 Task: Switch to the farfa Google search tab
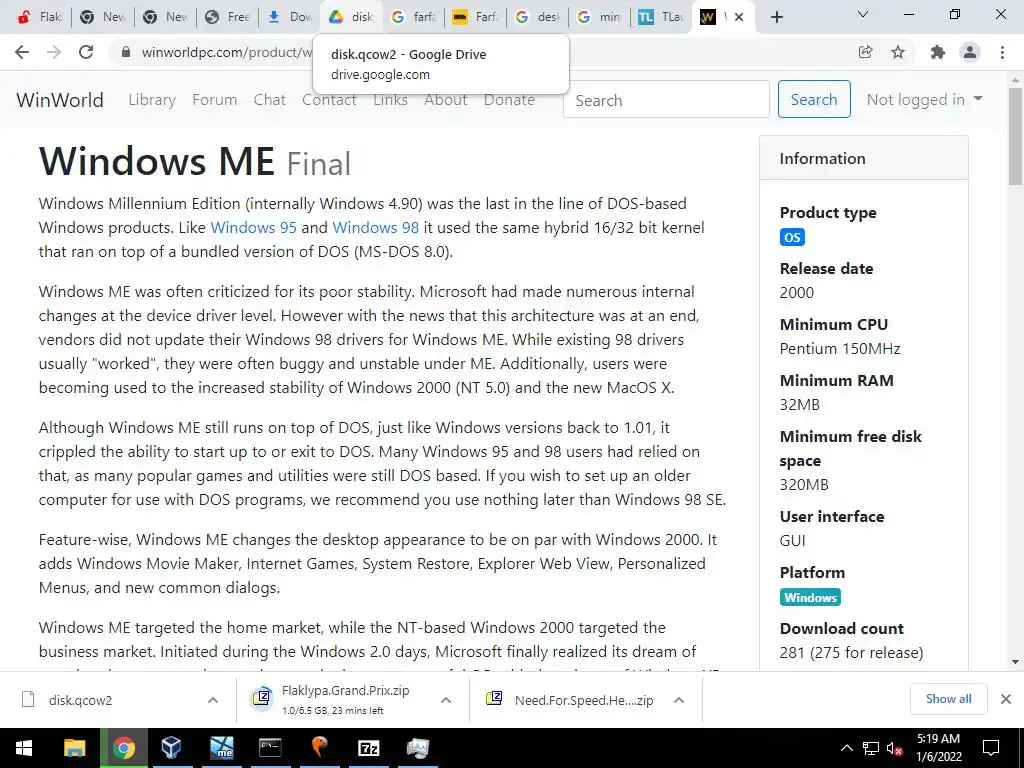click(x=413, y=17)
